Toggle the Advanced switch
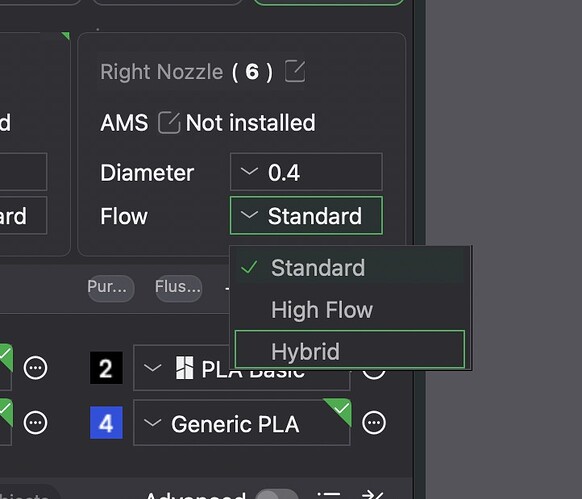Image resolution: width=582 pixels, height=499 pixels. [x=277, y=494]
